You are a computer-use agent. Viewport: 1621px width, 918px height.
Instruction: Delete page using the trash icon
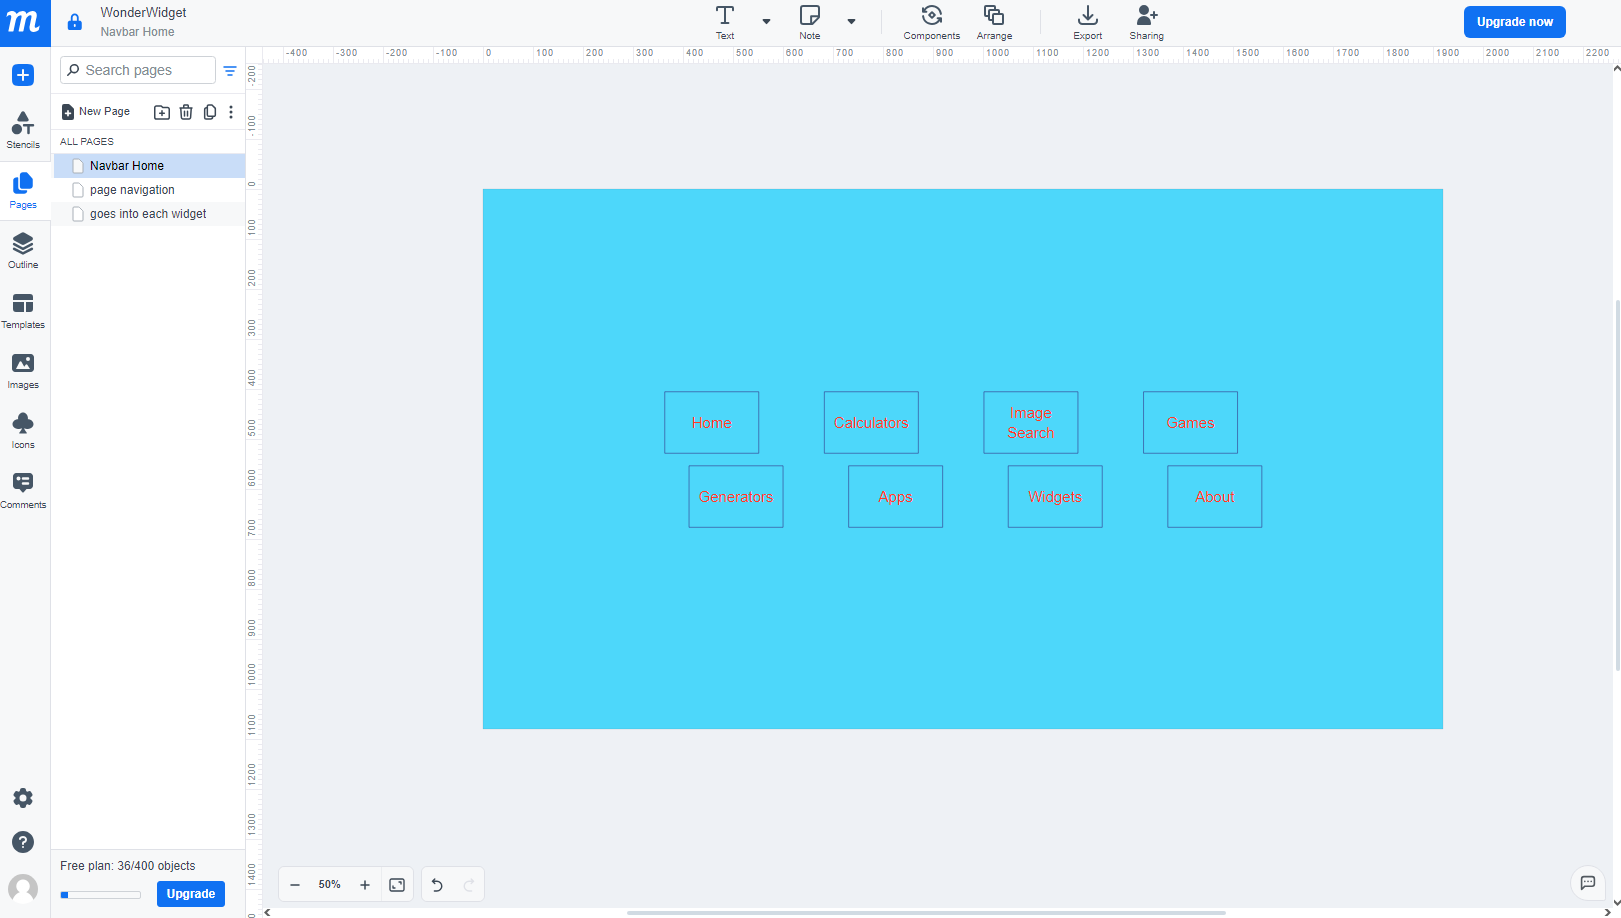186,112
